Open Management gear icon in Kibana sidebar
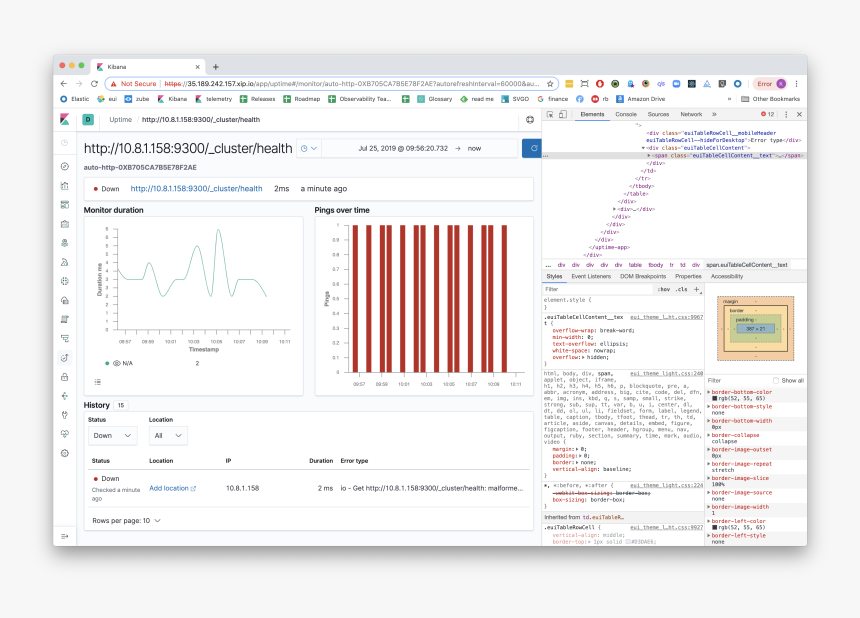 tap(64, 453)
